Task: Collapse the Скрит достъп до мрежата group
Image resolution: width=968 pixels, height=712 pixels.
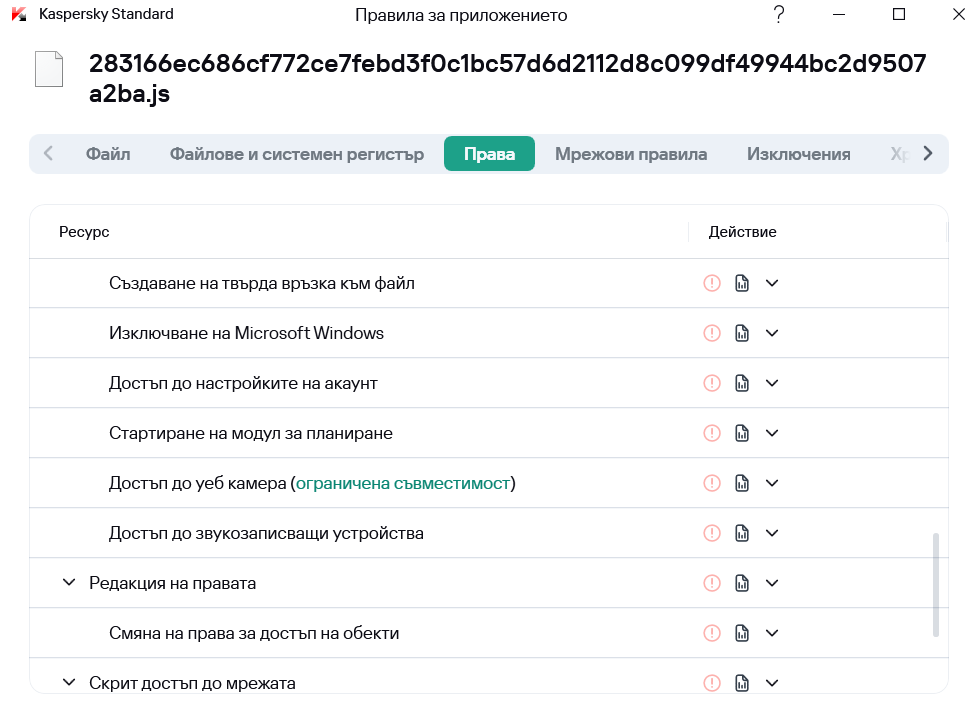Action: click(69, 682)
